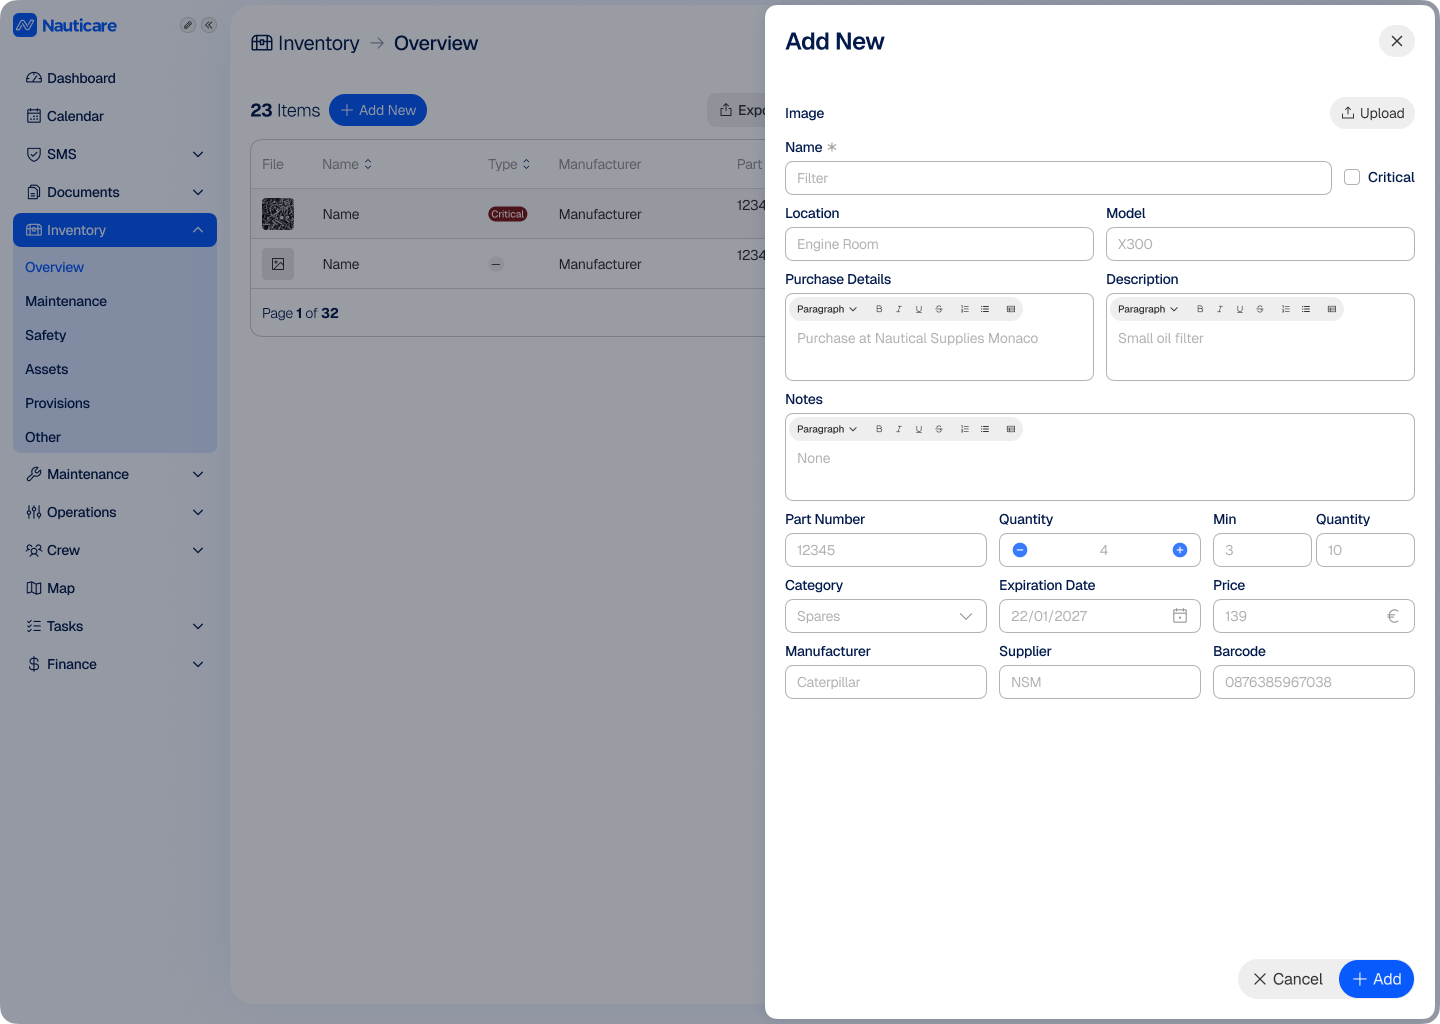Decrease quantity with the minus button
Image resolution: width=1440 pixels, height=1024 pixels.
click(1020, 550)
